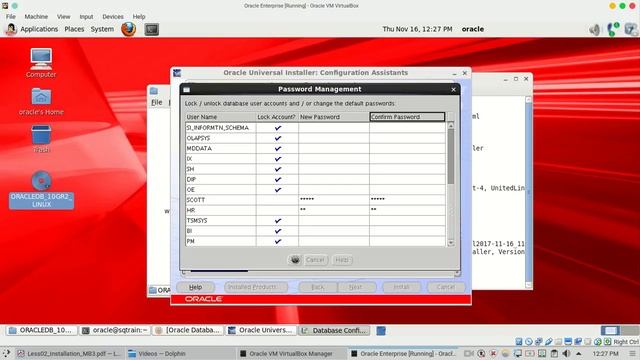This screenshot has height=360, width=640.
Task: Open File menu in background window
Action: tap(157, 102)
